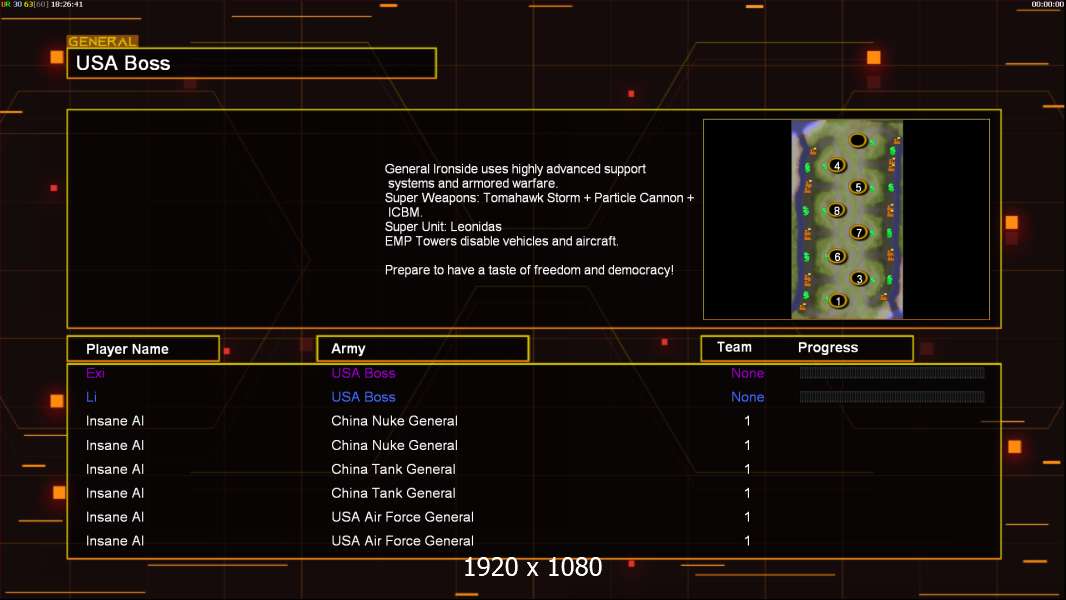The image size is (1066, 600).
Task: Select player Li in the list
Action: pos(91,397)
